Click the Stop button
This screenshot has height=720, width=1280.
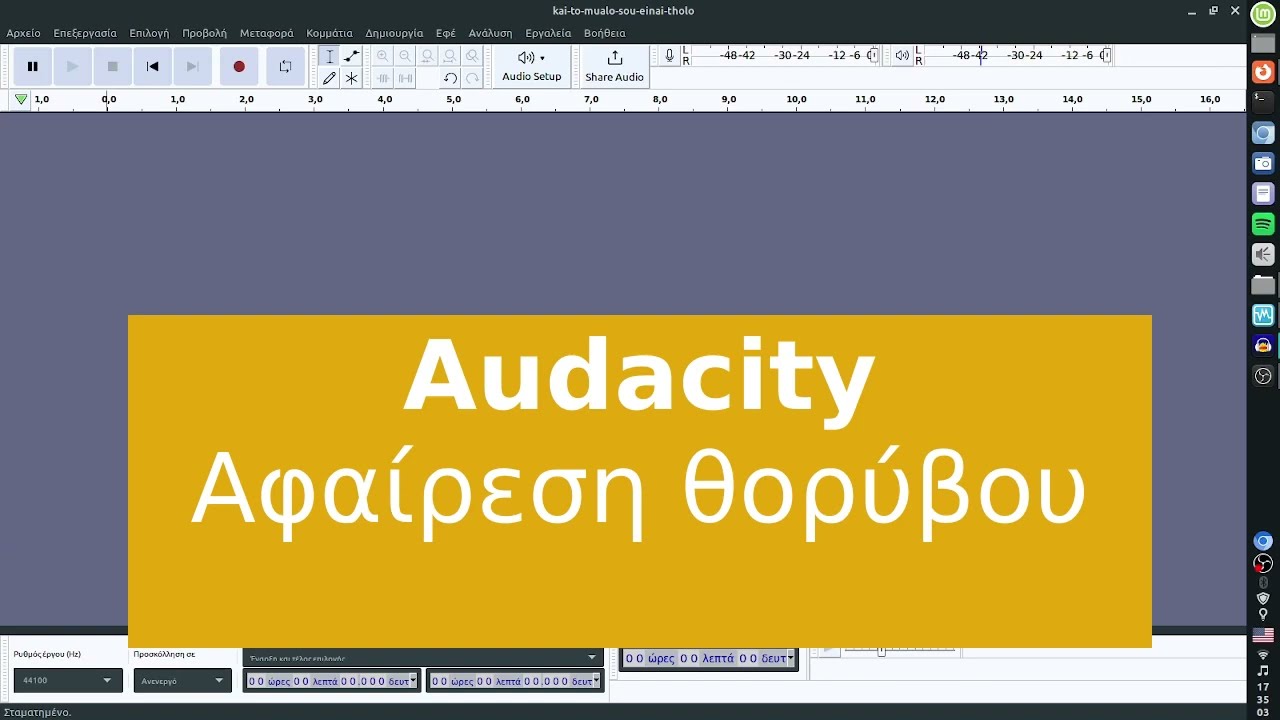tap(112, 67)
